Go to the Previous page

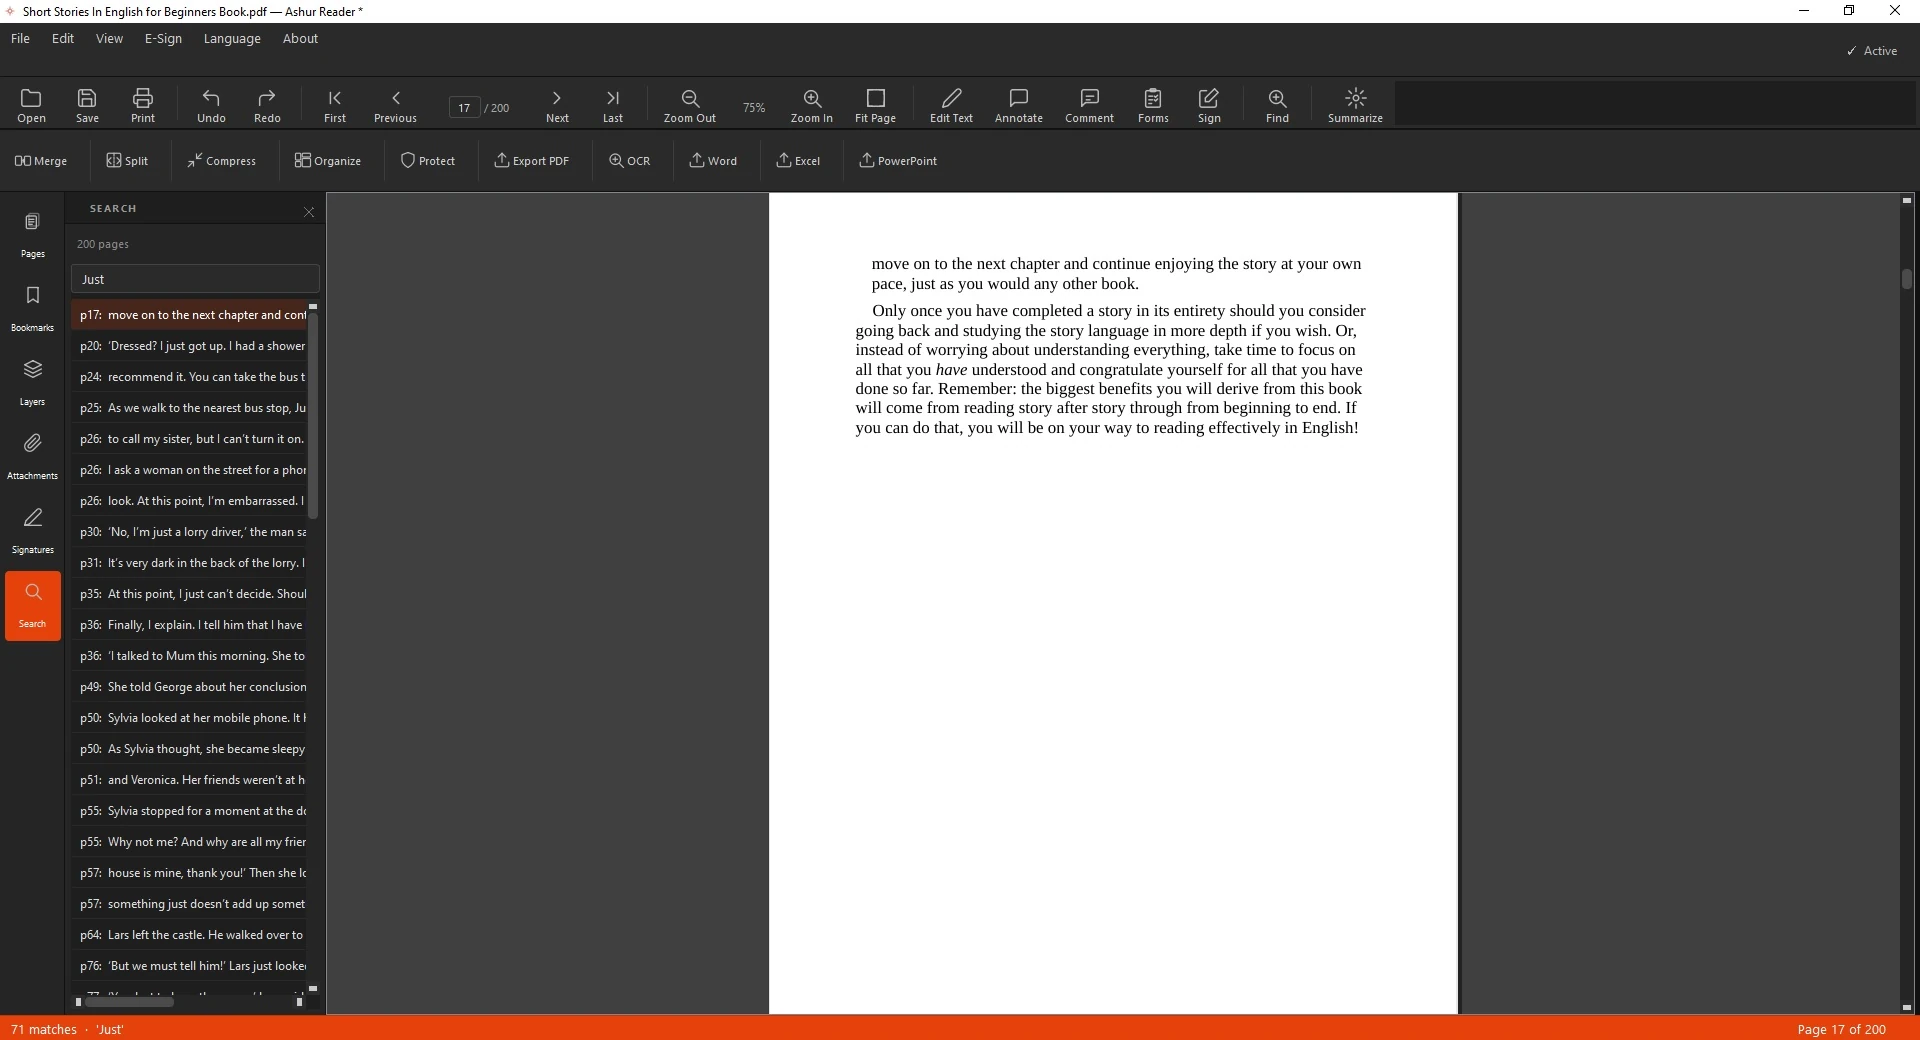(x=395, y=104)
